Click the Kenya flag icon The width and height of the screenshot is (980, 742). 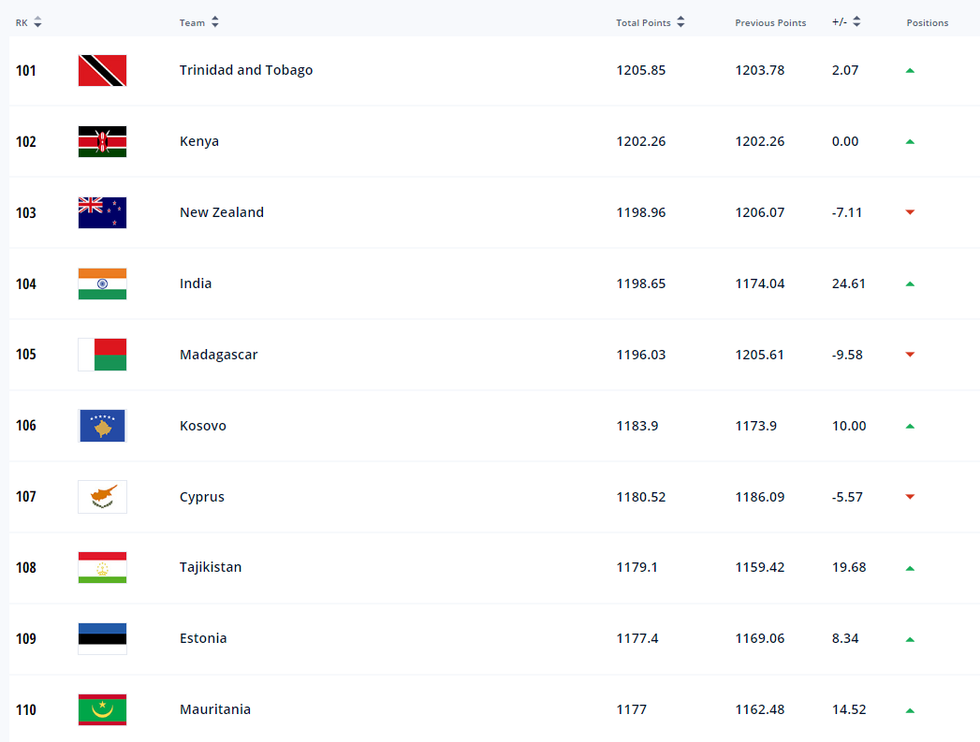click(102, 142)
